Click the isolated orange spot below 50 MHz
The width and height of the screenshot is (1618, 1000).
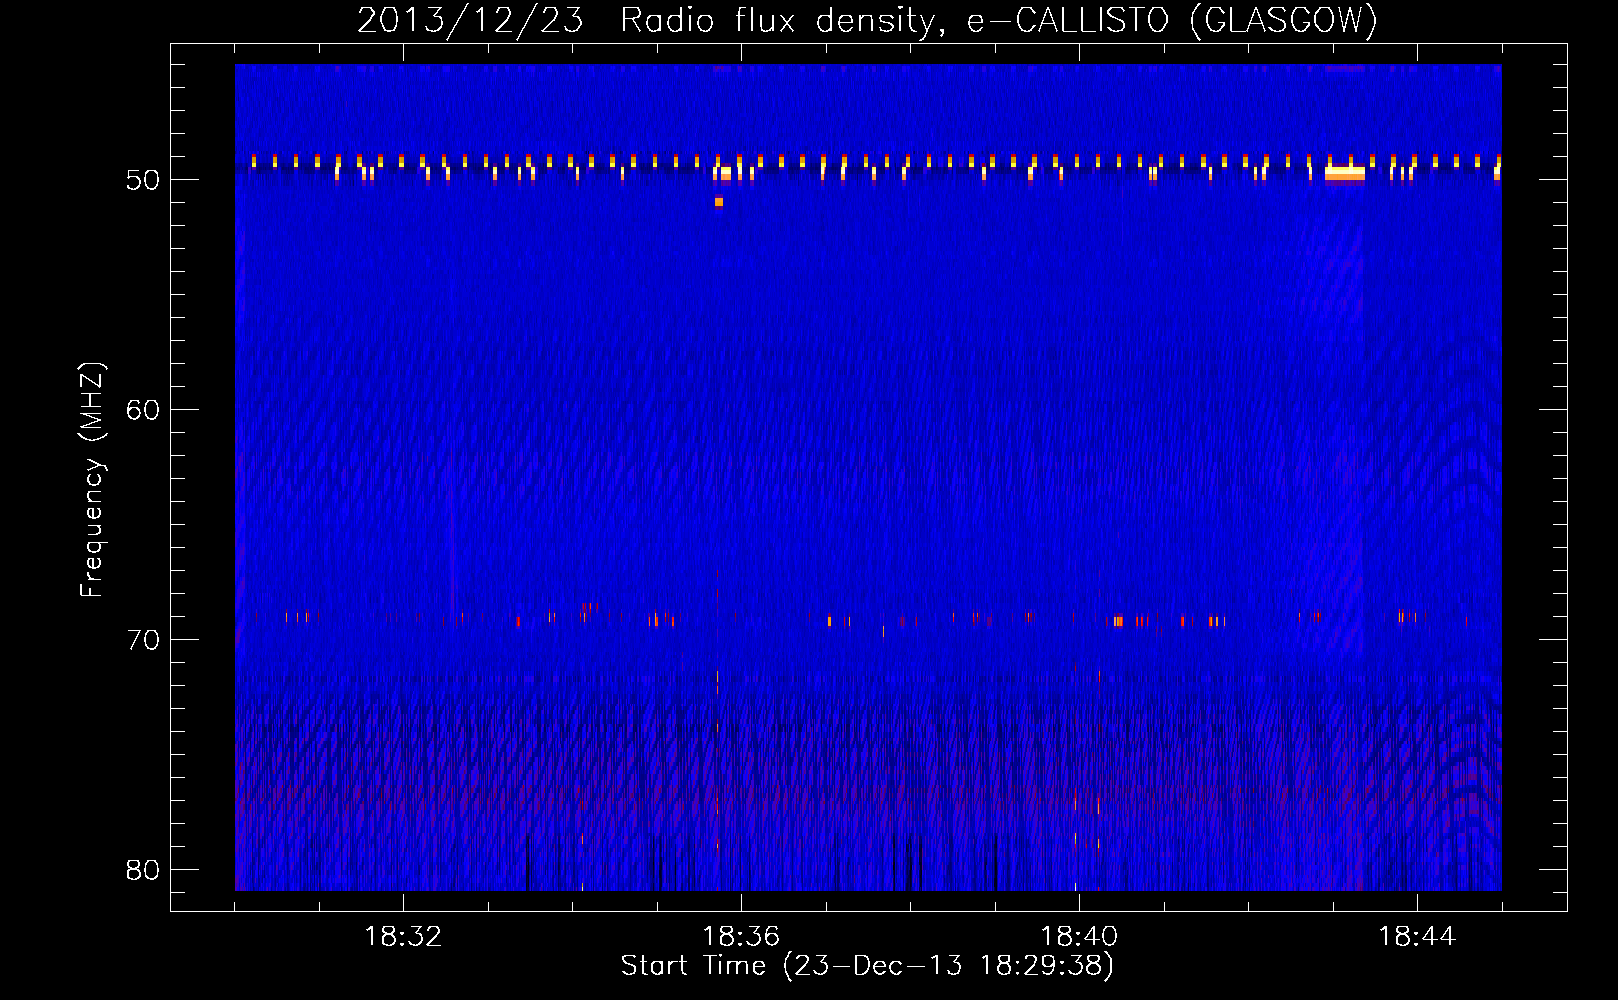(719, 202)
